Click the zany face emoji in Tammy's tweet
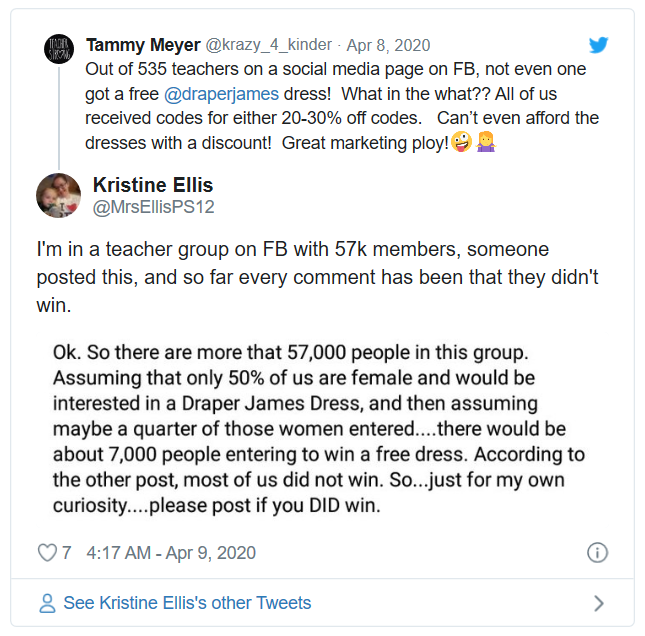 click(461, 143)
